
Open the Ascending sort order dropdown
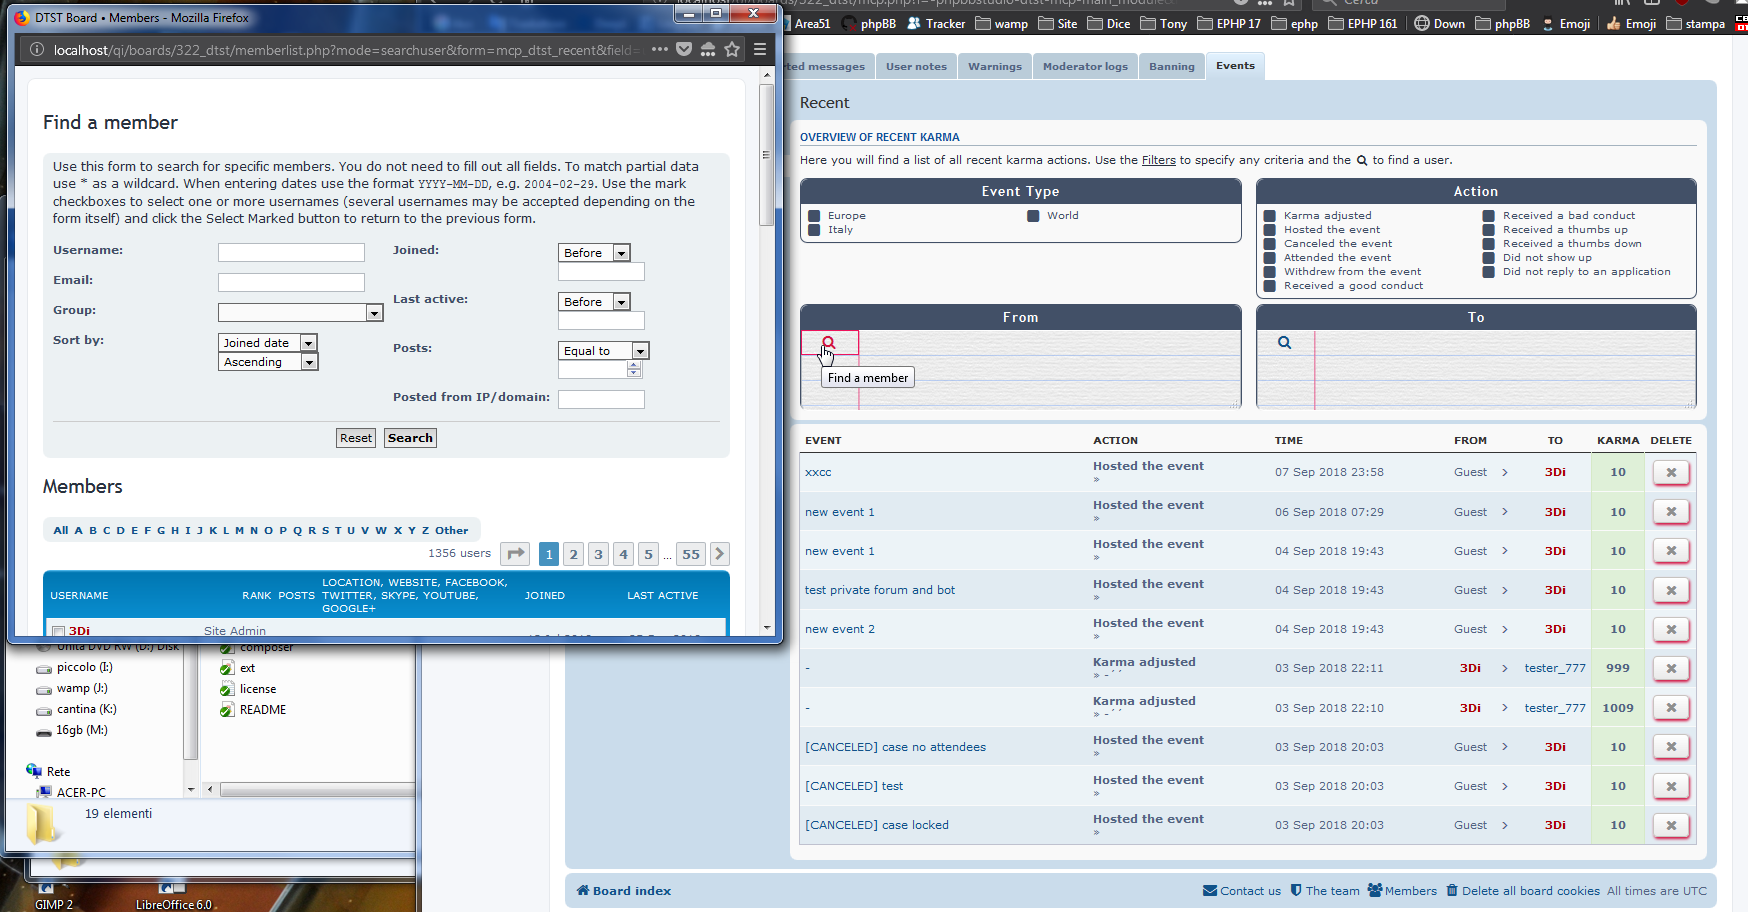(x=268, y=362)
